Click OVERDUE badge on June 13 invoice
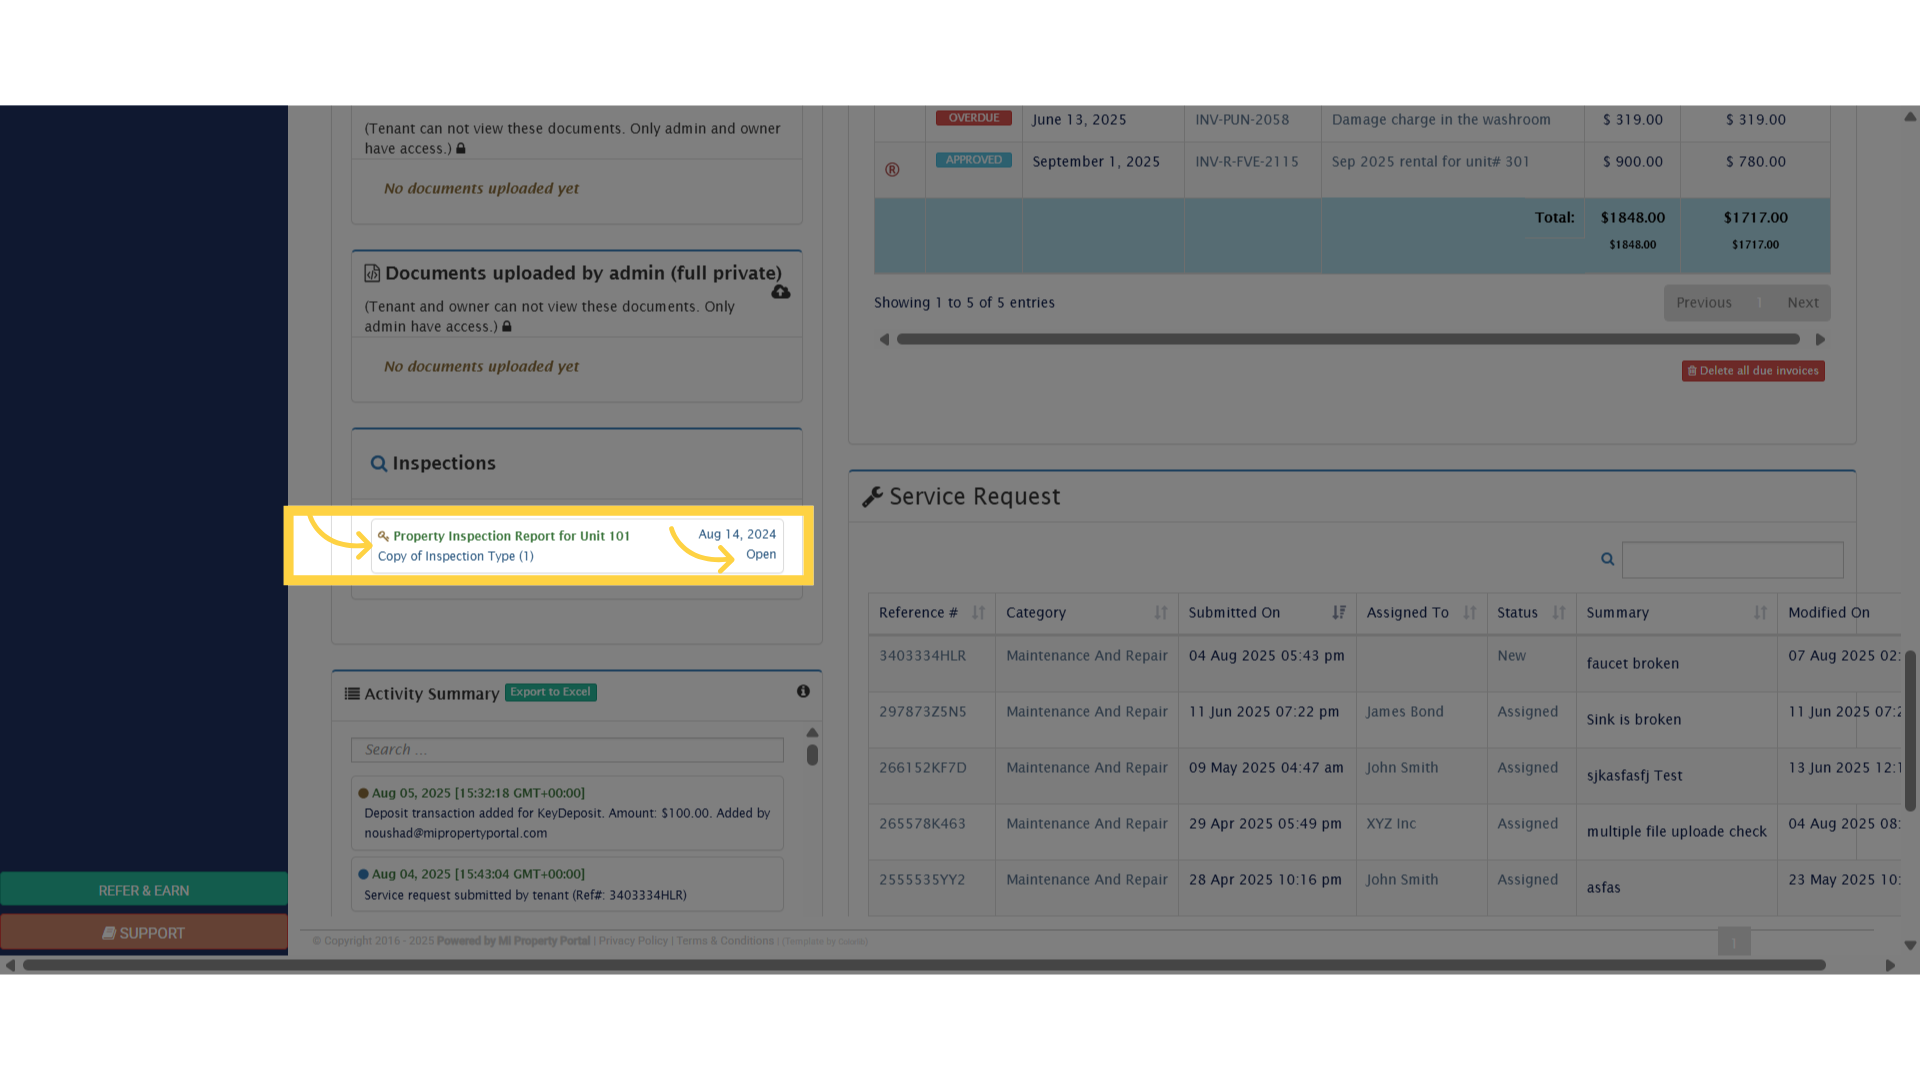 point(973,118)
